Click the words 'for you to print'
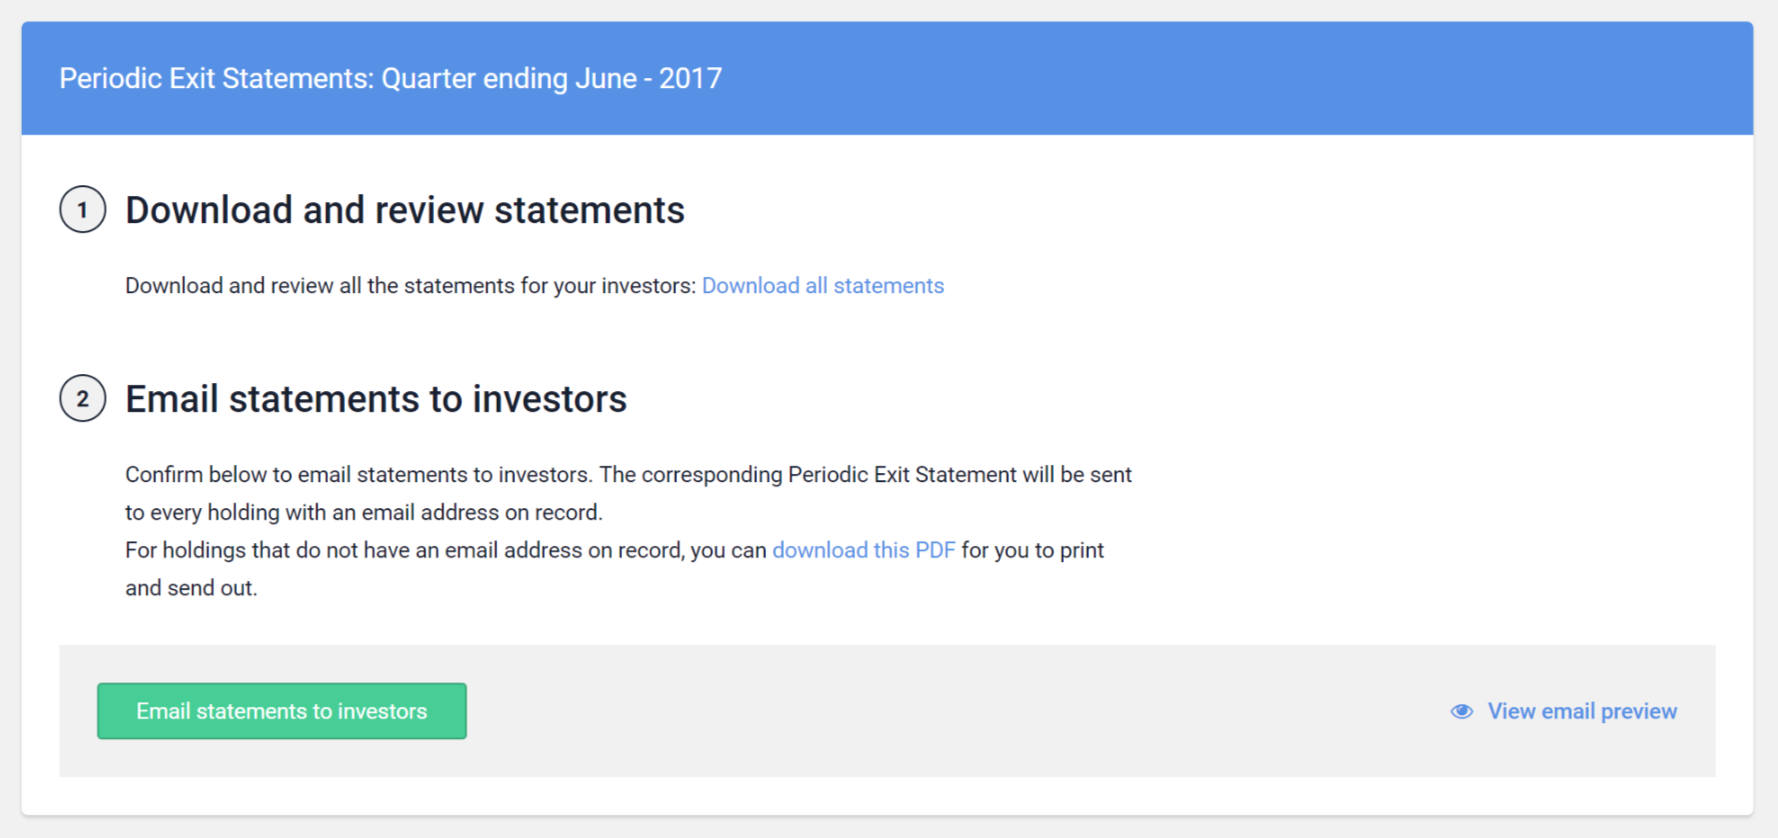This screenshot has height=838, width=1778. 1032,551
